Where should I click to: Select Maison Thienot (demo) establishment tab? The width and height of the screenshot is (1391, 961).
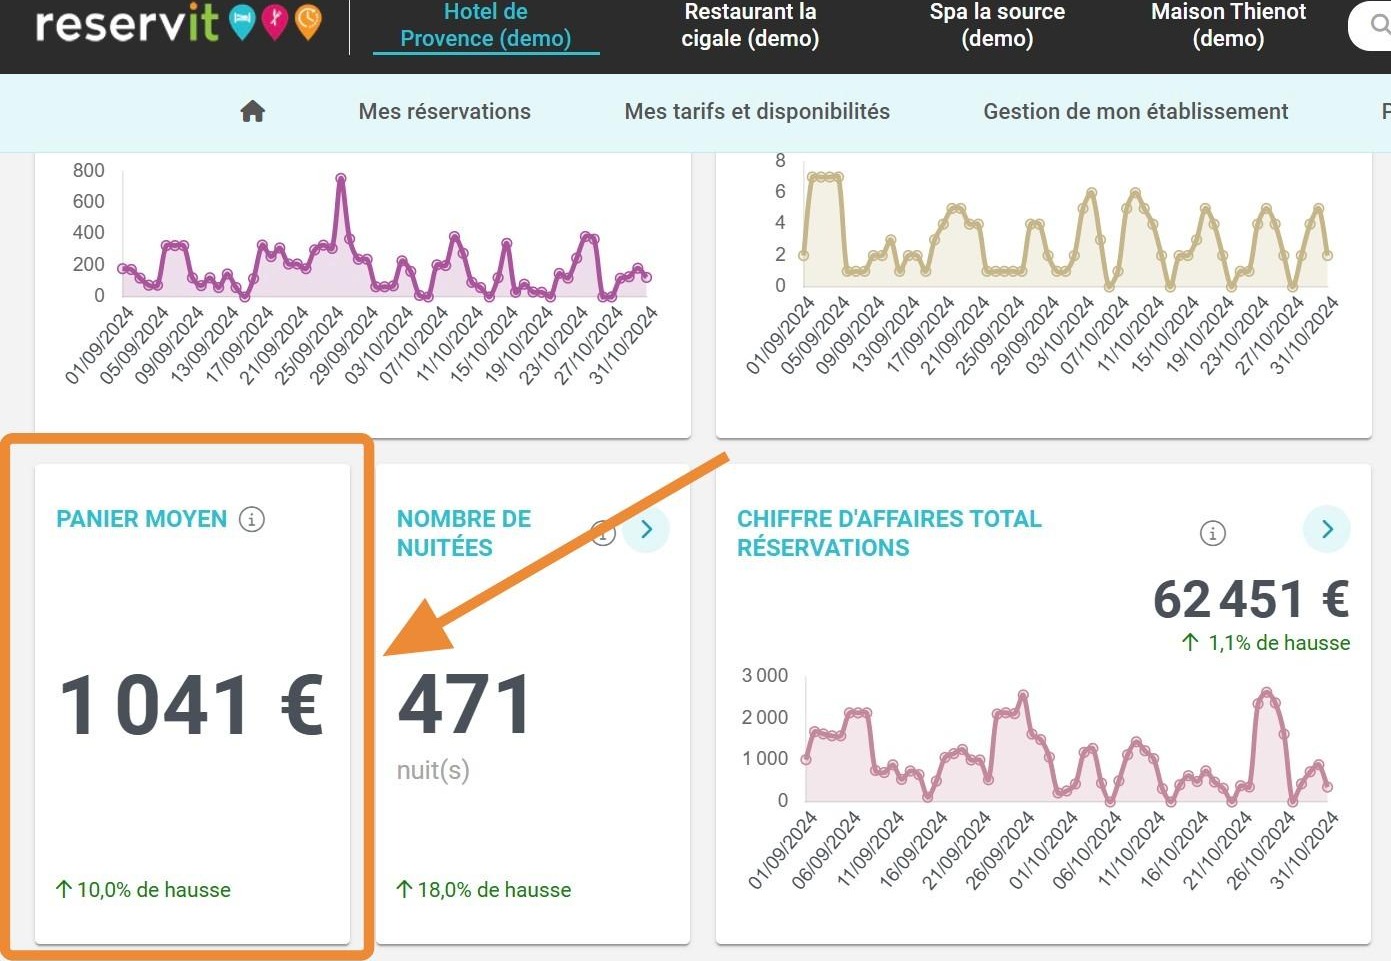point(1228,25)
